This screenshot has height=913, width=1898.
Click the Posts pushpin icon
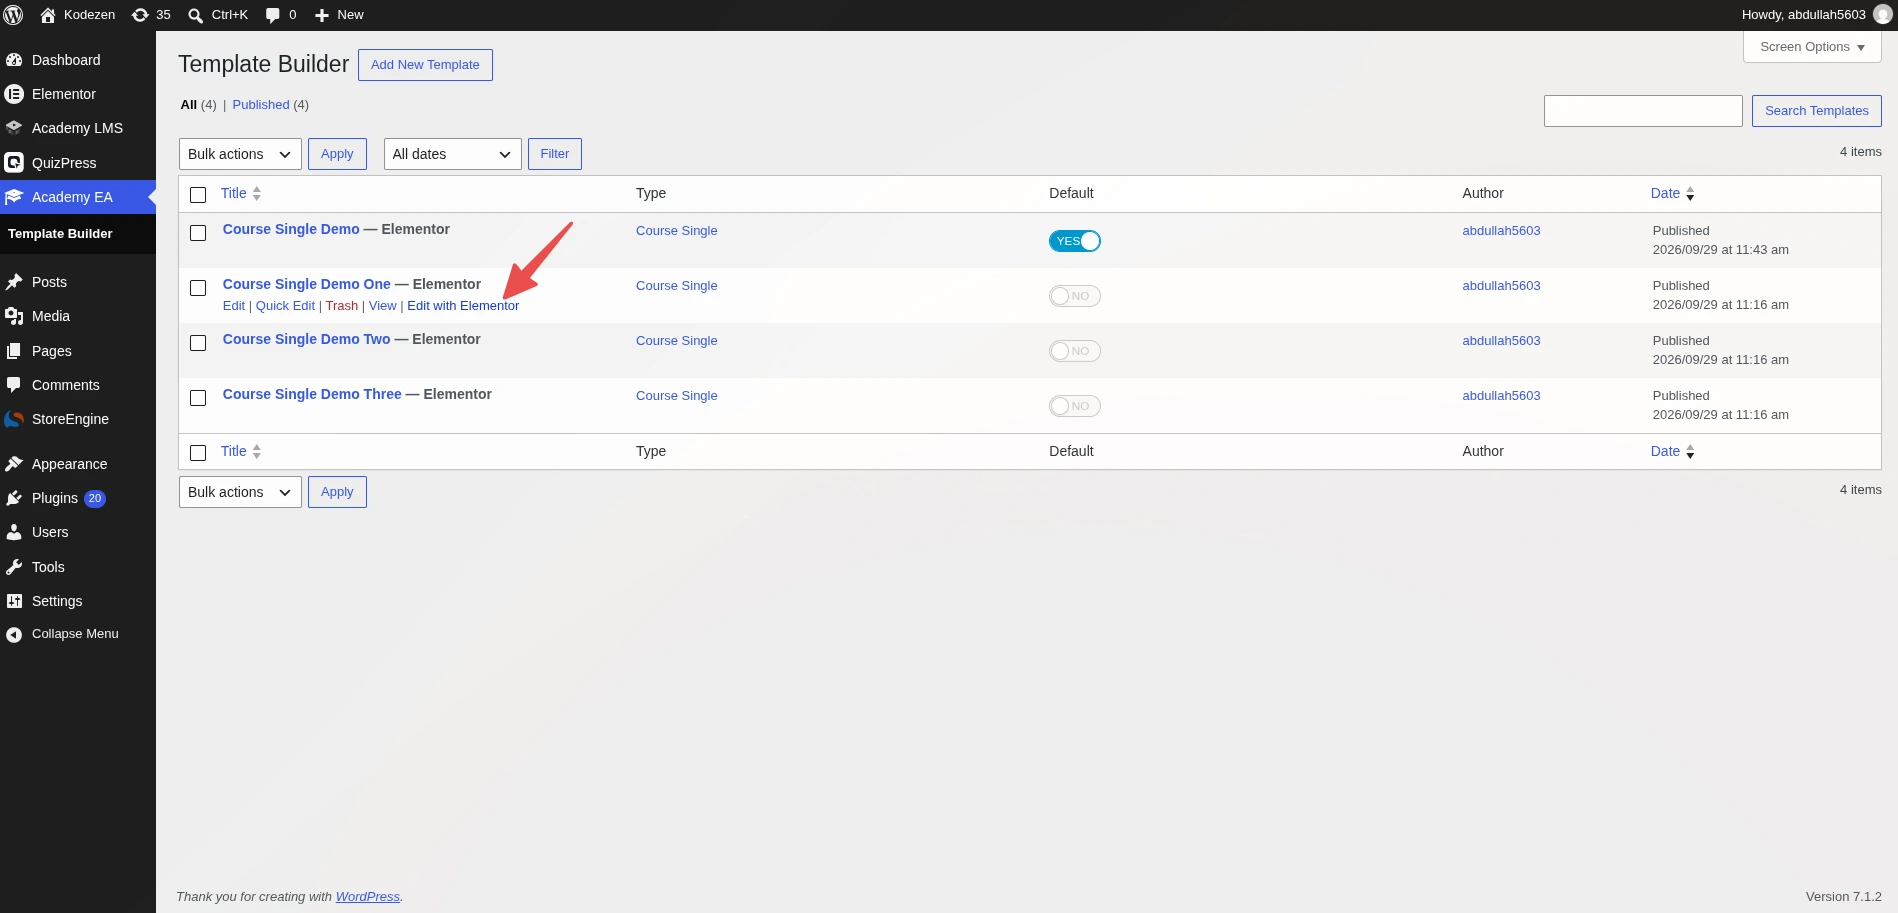(x=14, y=282)
